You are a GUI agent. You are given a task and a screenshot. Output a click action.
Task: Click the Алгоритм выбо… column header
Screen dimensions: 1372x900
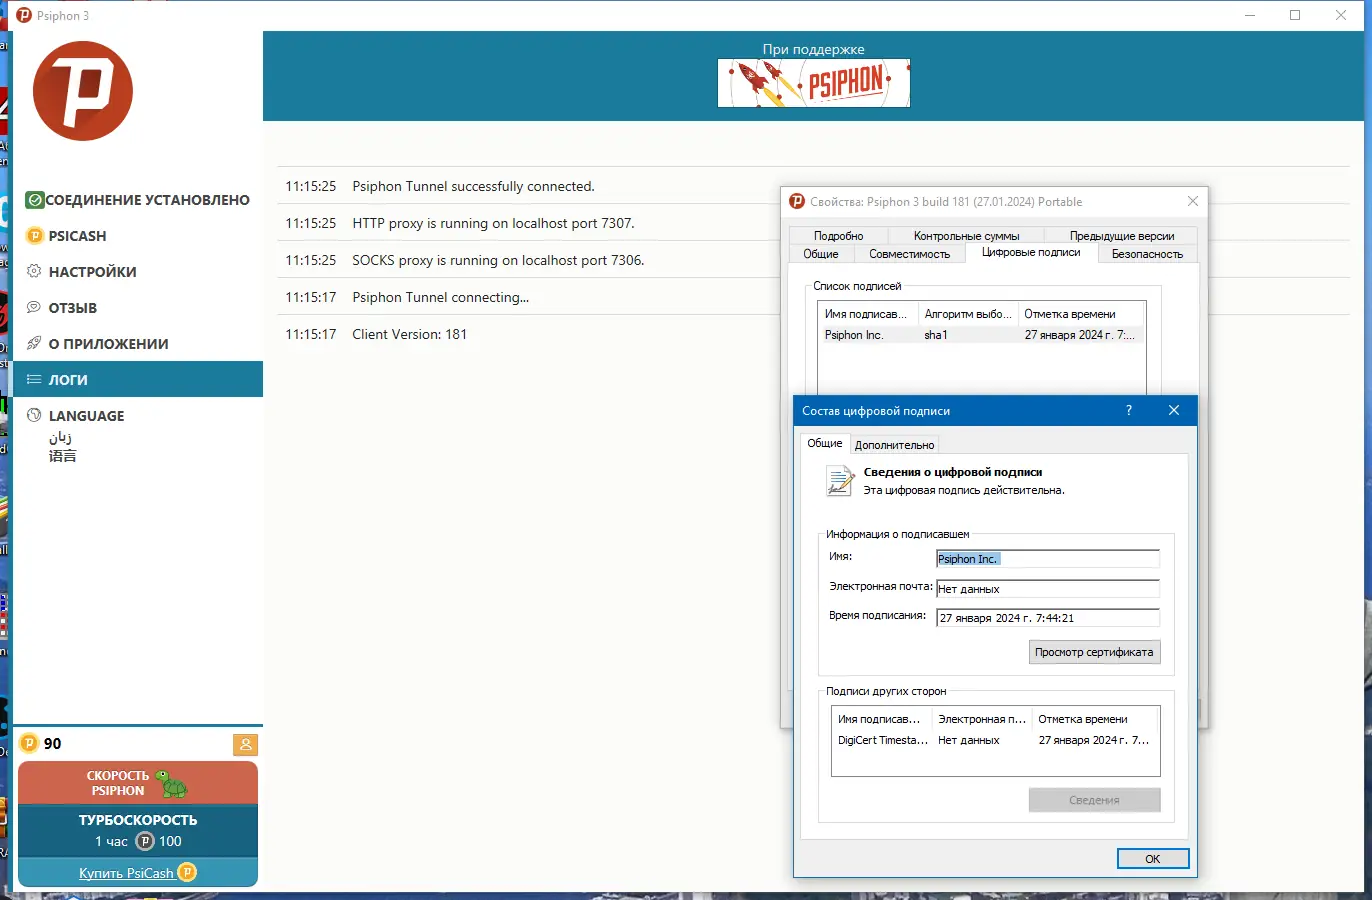click(x=968, y=314)
